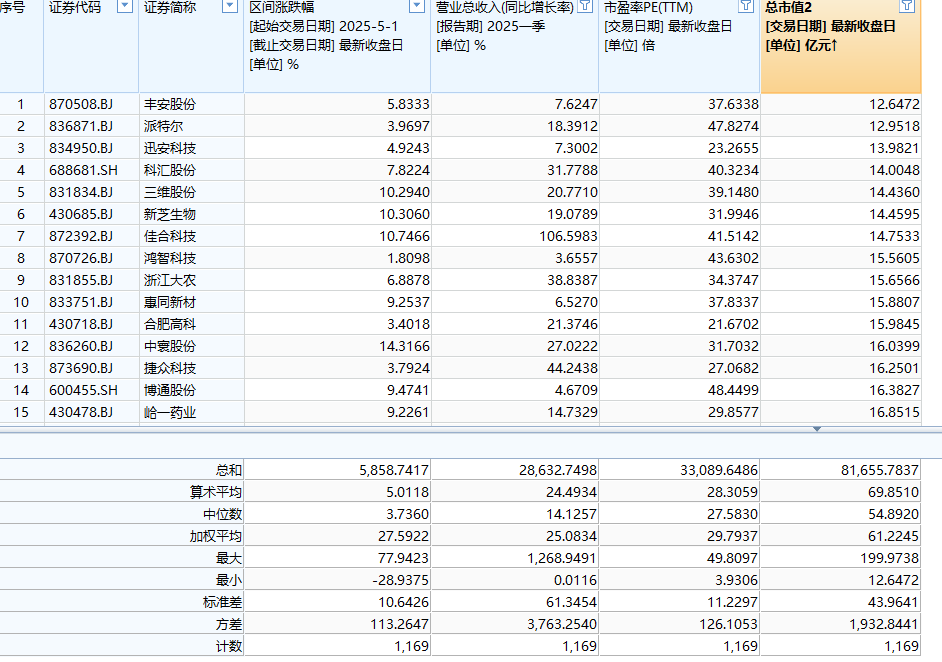Select stock code 870508.BJ
The height and width of the screenshot is (662, 942).
coord(81,105)
